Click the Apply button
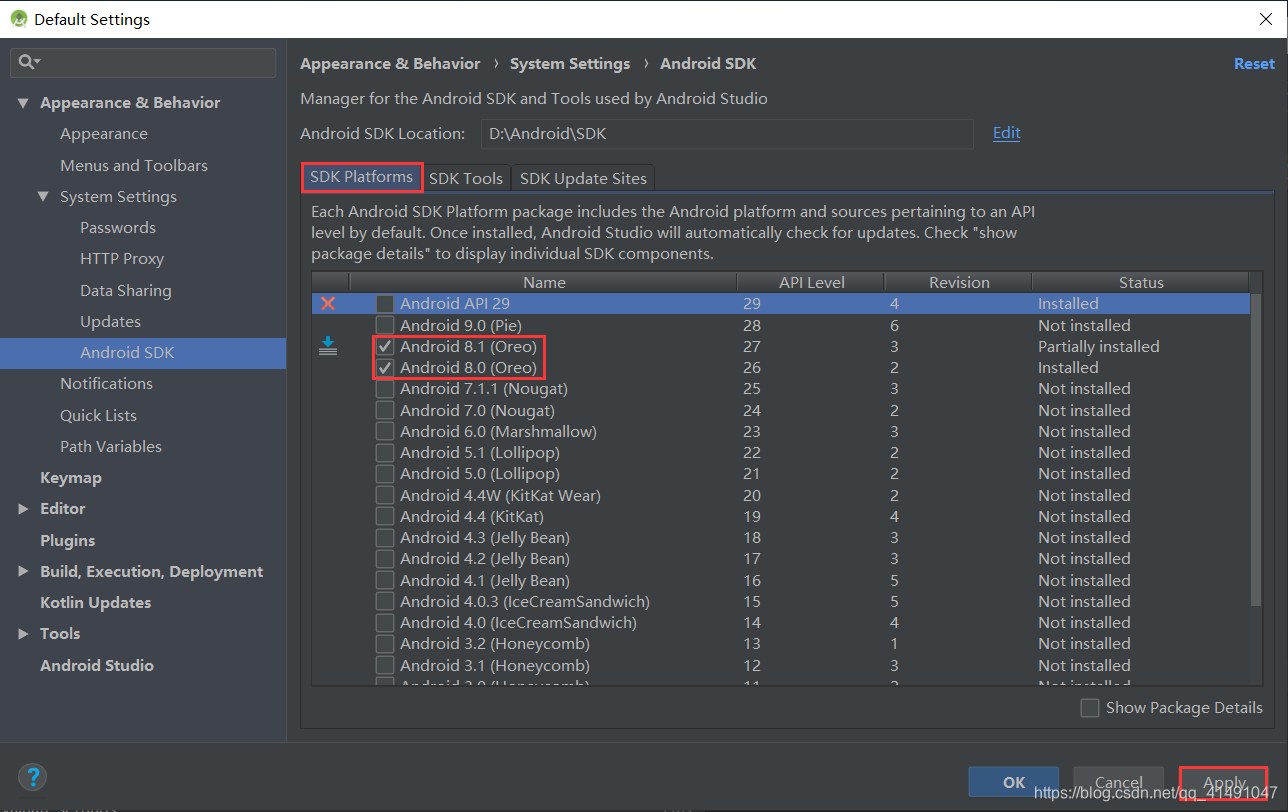Image resolution: width=1288 pixels, height=812 pixels. click(1224, 782)
